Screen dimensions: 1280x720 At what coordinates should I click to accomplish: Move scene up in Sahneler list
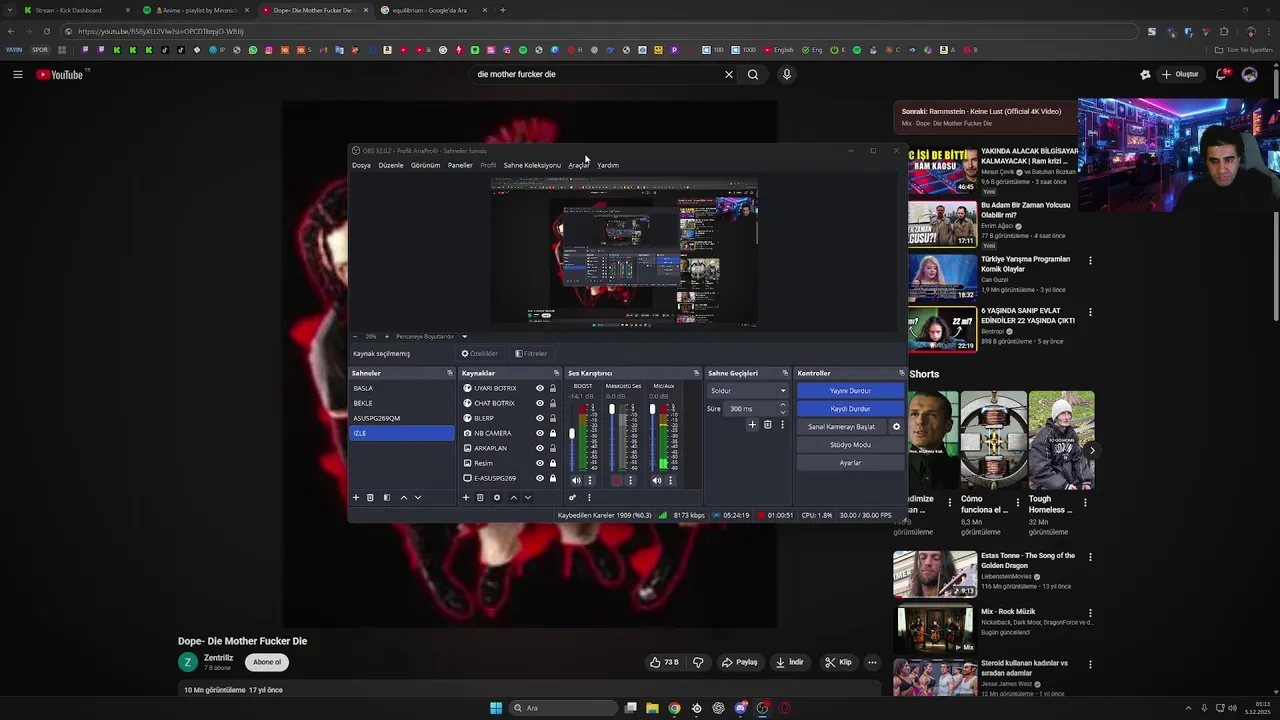tap(404, 497)
